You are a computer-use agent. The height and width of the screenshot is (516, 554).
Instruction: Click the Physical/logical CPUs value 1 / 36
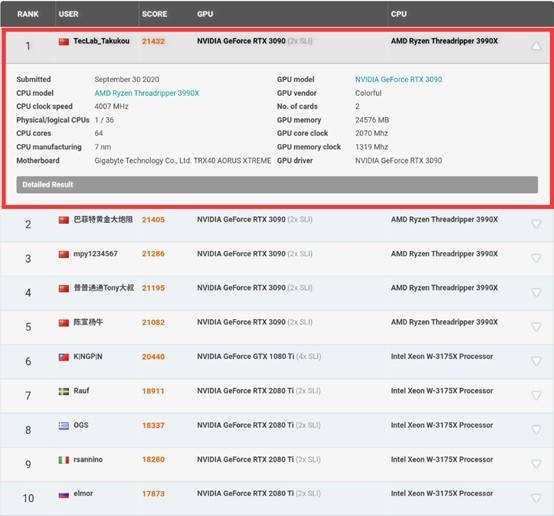pyautogui.click(x=104, y=120)
